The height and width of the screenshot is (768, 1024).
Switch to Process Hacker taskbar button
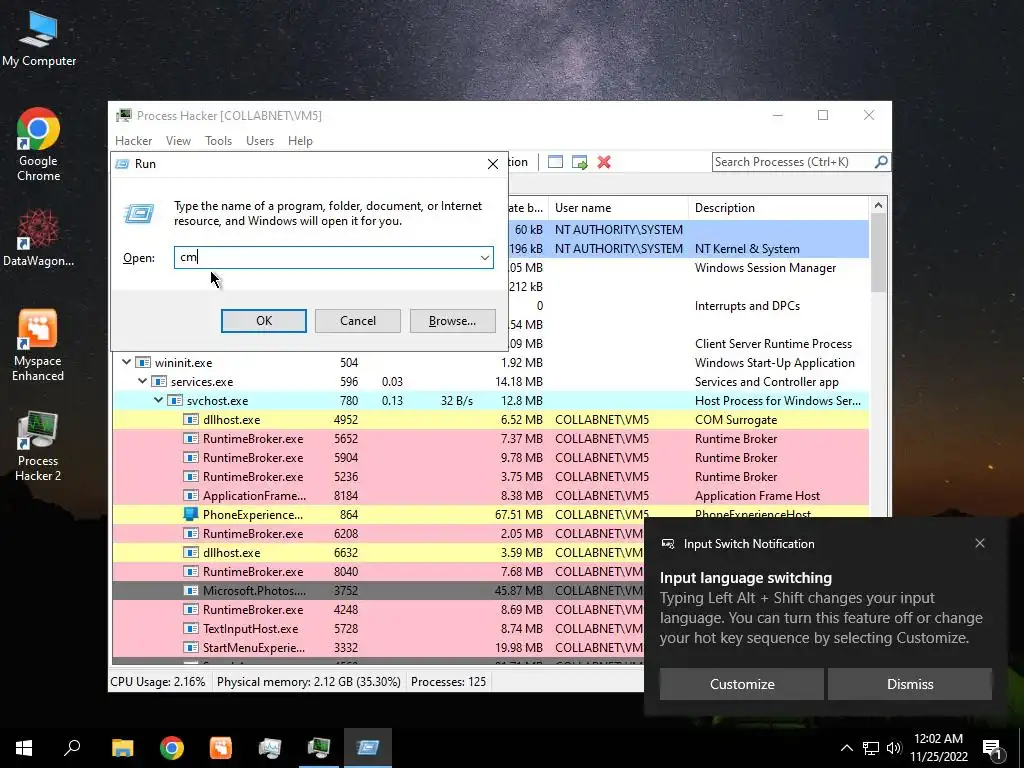pyautogui.click(x=319, y=748)
